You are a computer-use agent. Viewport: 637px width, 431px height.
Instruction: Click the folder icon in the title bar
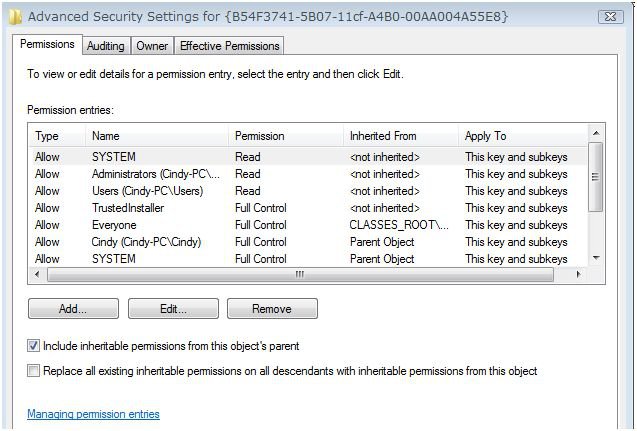(x=15, y=17)
